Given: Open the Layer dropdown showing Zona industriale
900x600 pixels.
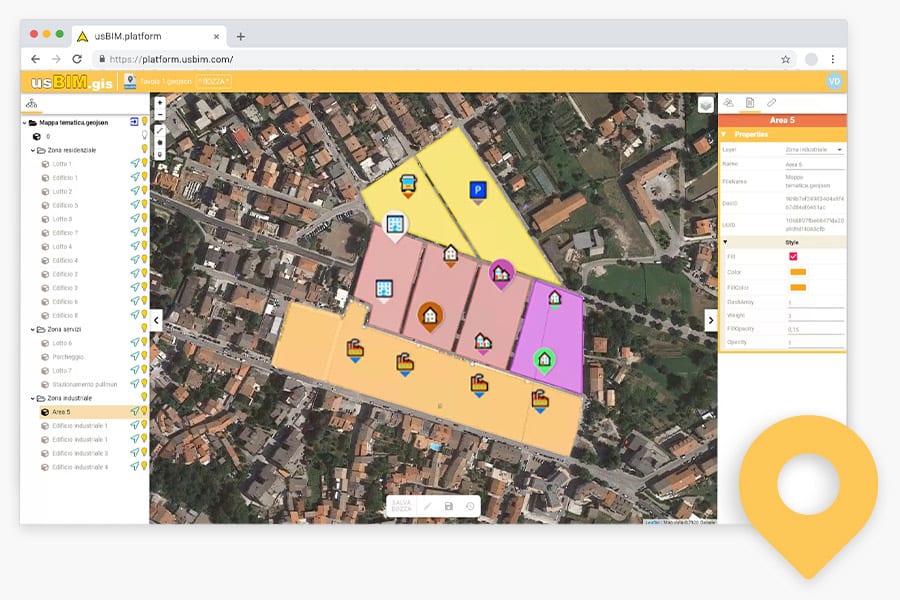Looking at the screenshot, I should tap(812, 149).
